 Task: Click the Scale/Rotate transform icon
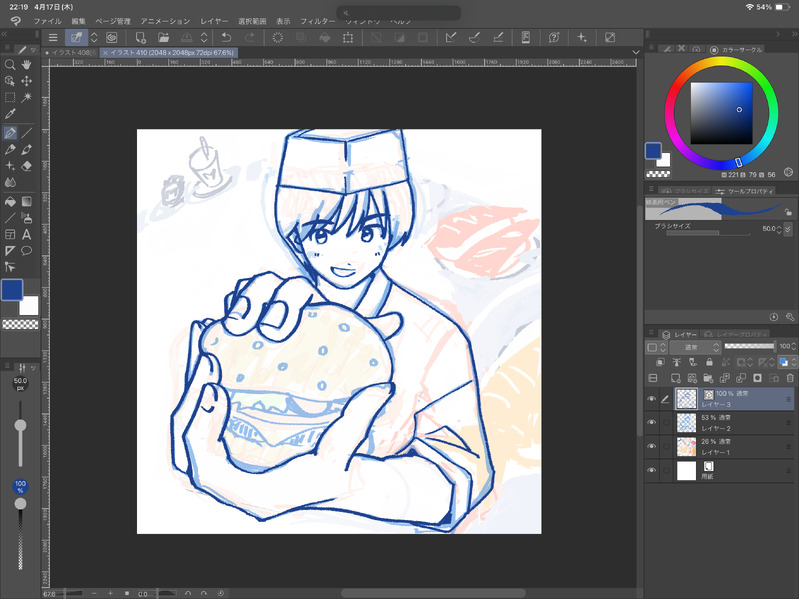click(x=348, y=38)
